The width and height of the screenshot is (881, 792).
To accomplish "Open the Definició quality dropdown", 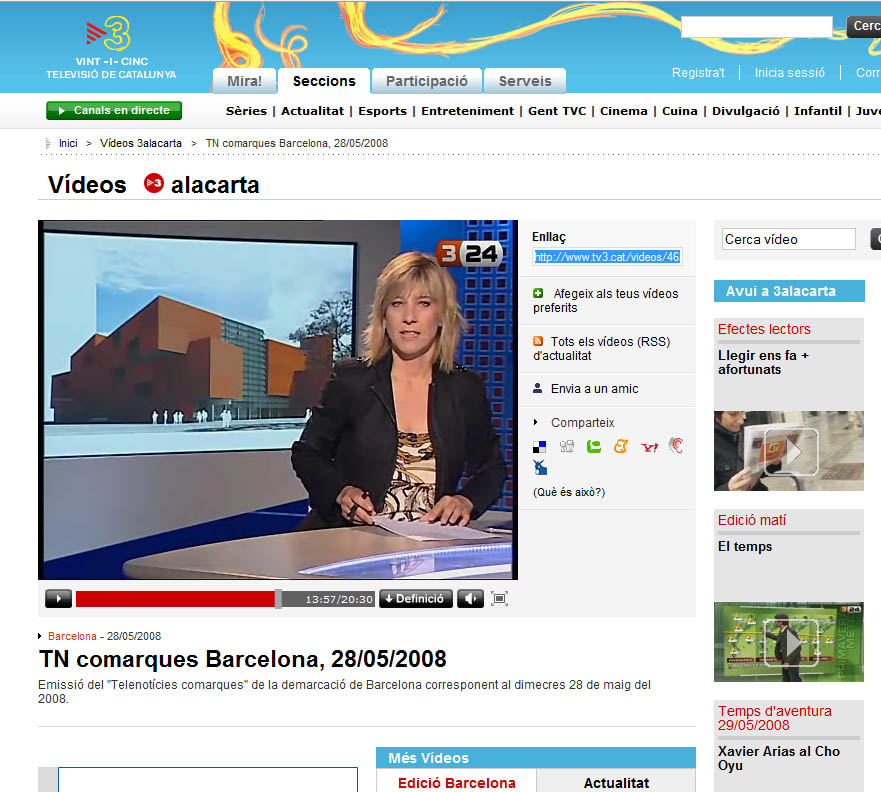I will (416, 599).
